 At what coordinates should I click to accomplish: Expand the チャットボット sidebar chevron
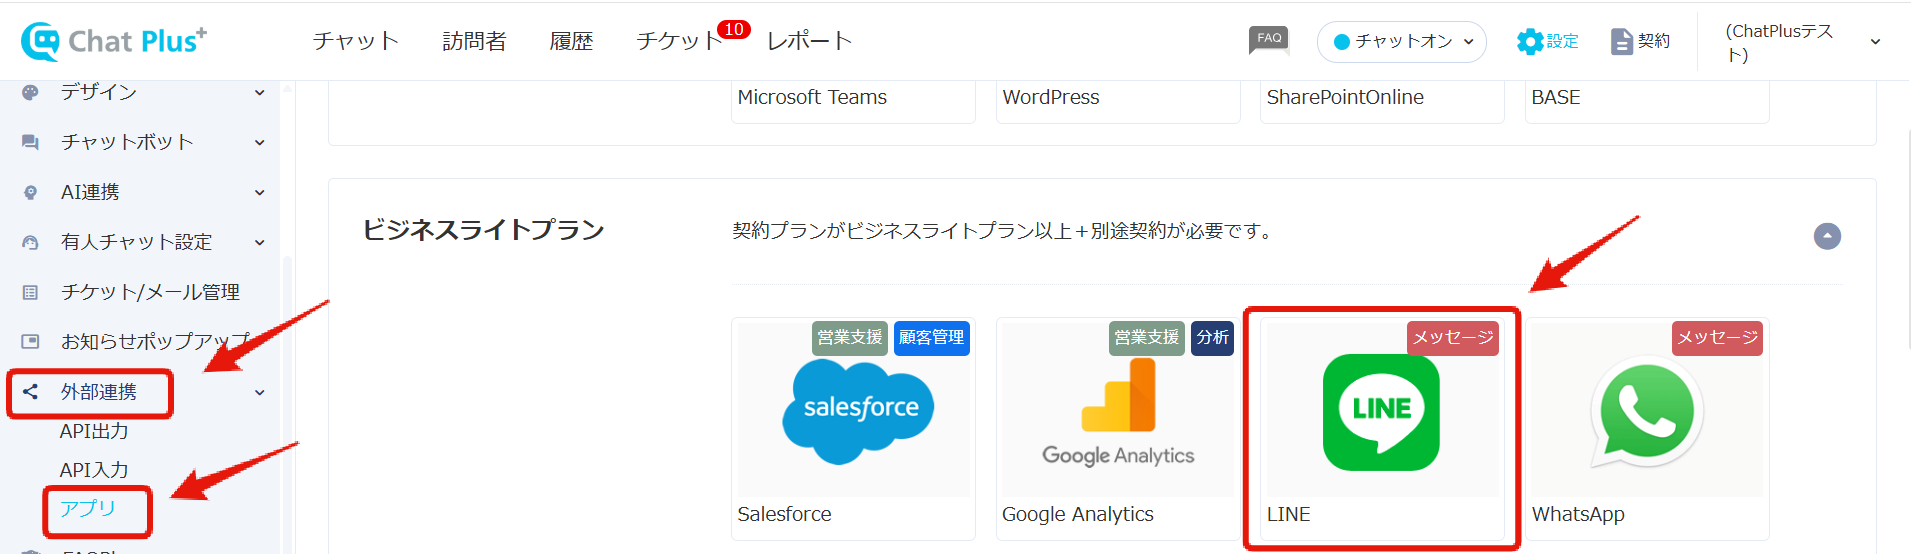click(260, 142)
